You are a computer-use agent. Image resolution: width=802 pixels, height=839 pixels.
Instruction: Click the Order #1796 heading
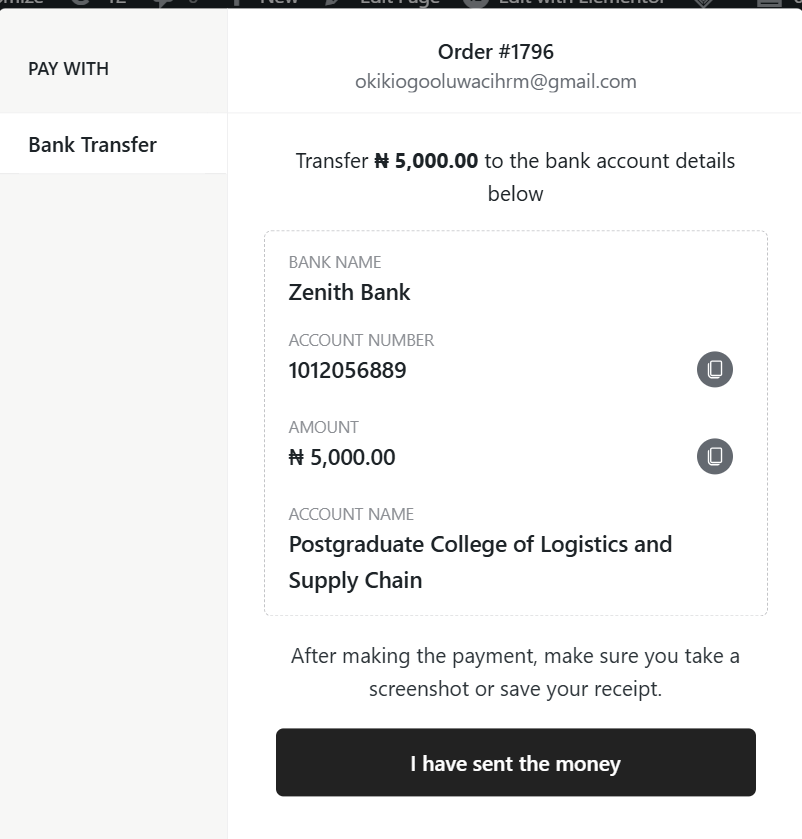495,51
